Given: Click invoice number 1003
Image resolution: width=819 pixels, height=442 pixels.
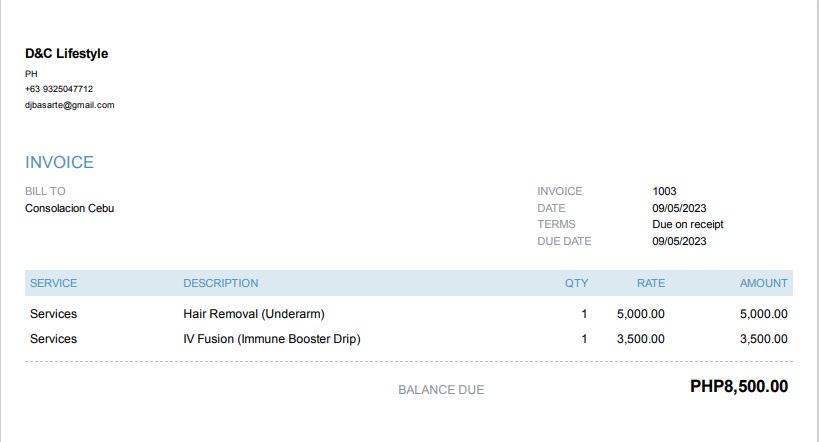Looking at the screenshot, I should [664, 191].
